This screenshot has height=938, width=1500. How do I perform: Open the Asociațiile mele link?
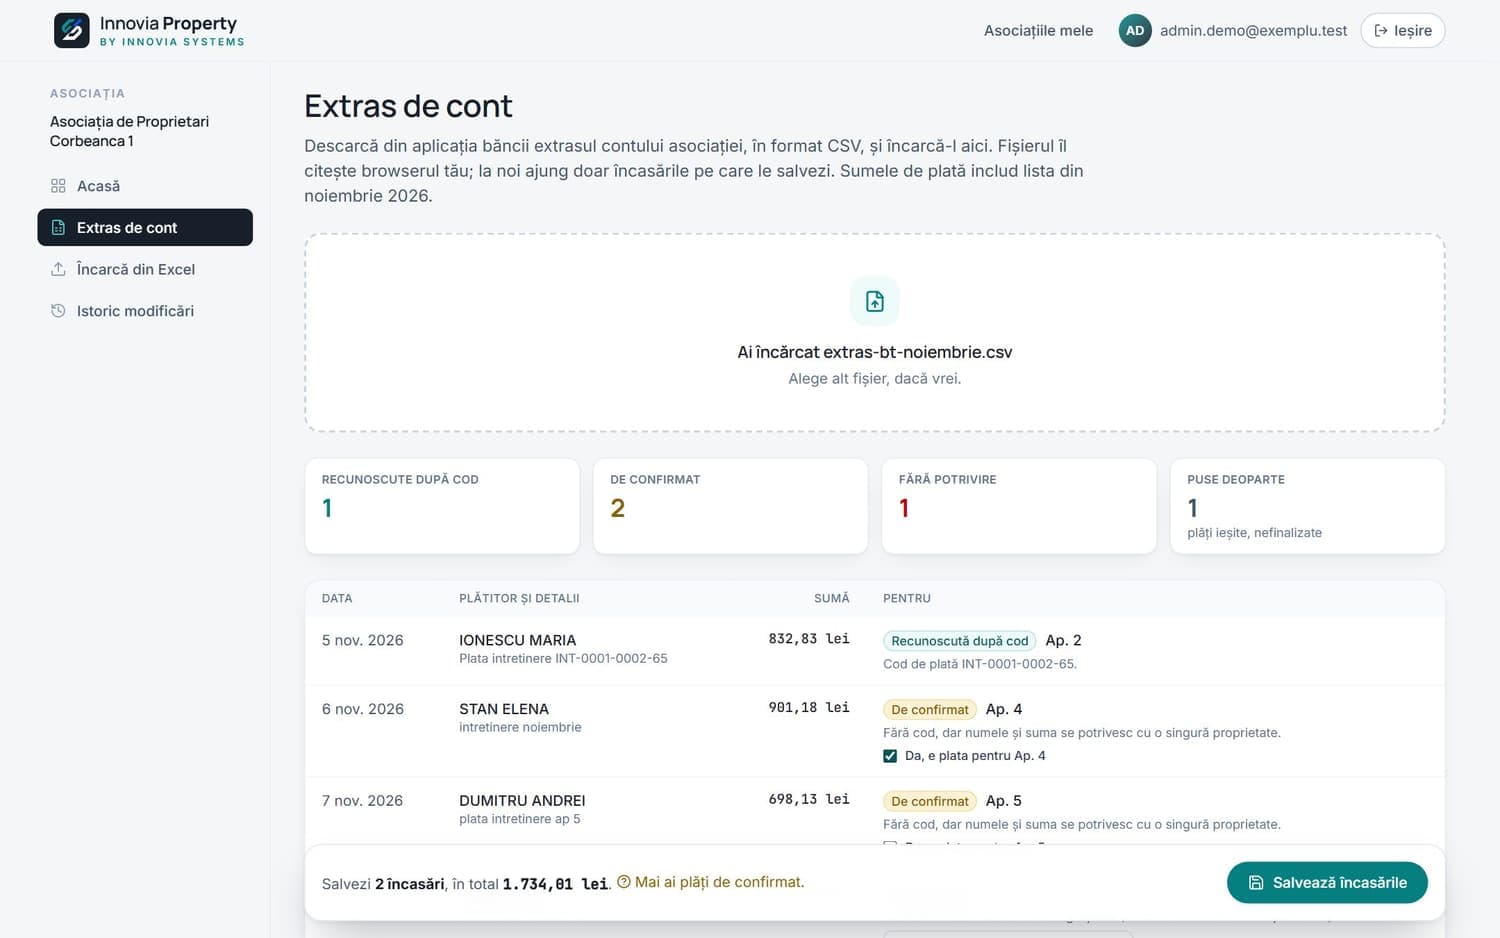coord(1038,31)
